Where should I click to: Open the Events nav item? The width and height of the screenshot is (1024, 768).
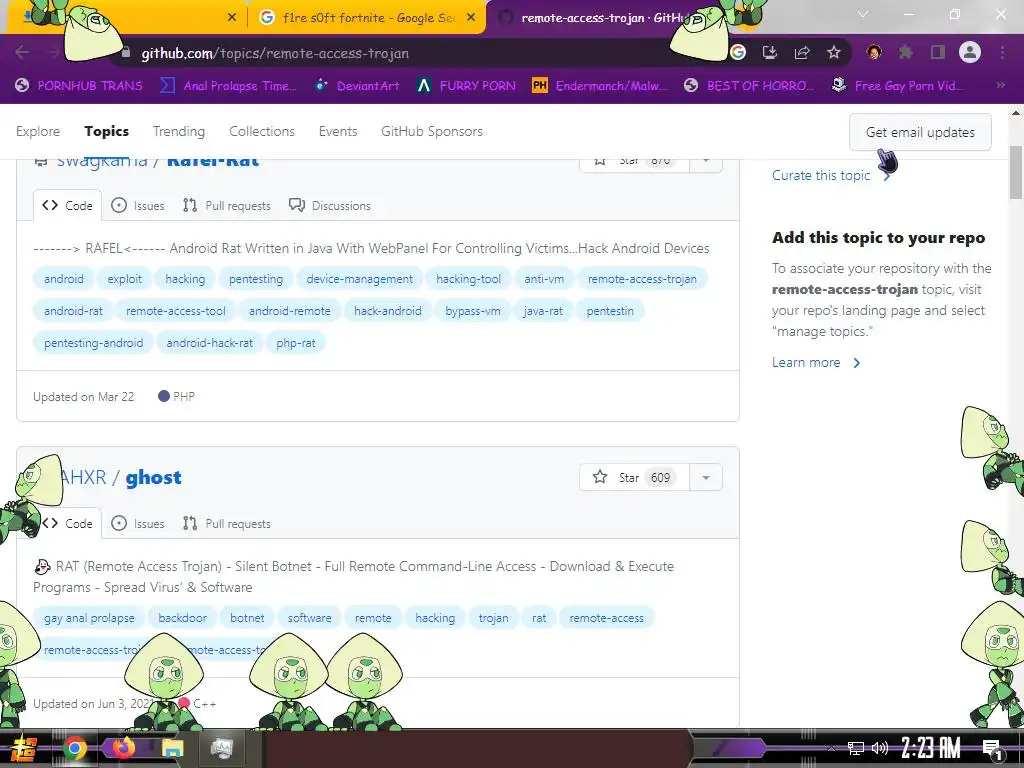[x=338, y=131]
